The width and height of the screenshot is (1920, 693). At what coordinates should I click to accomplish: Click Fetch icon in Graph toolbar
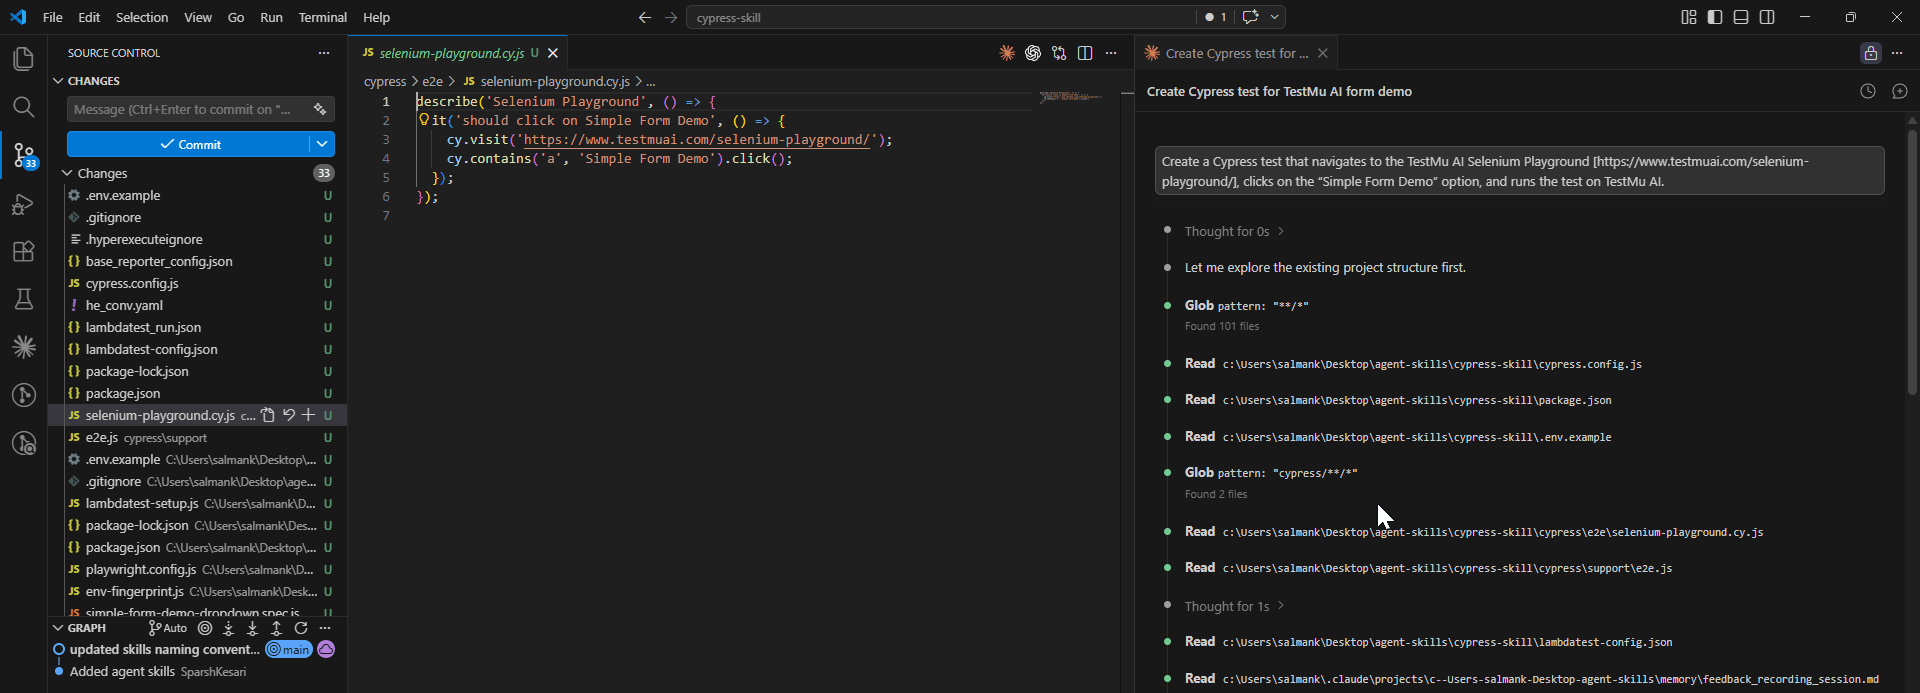coord(229,628)
